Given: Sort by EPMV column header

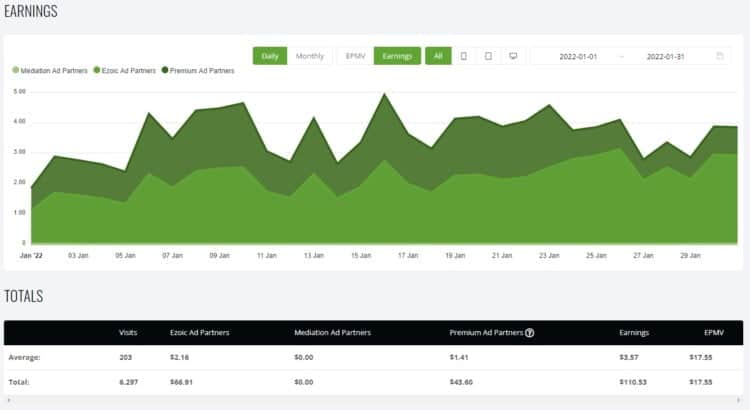Looking at the screenshot, I should [x=714, y=332].
